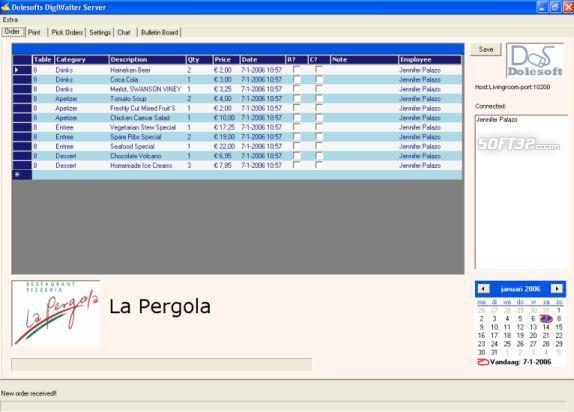The width and height of the screenshot is (574, 412).
Task: Sort by the Description column header
Action: pyautogui.click(x=147, y=60)
